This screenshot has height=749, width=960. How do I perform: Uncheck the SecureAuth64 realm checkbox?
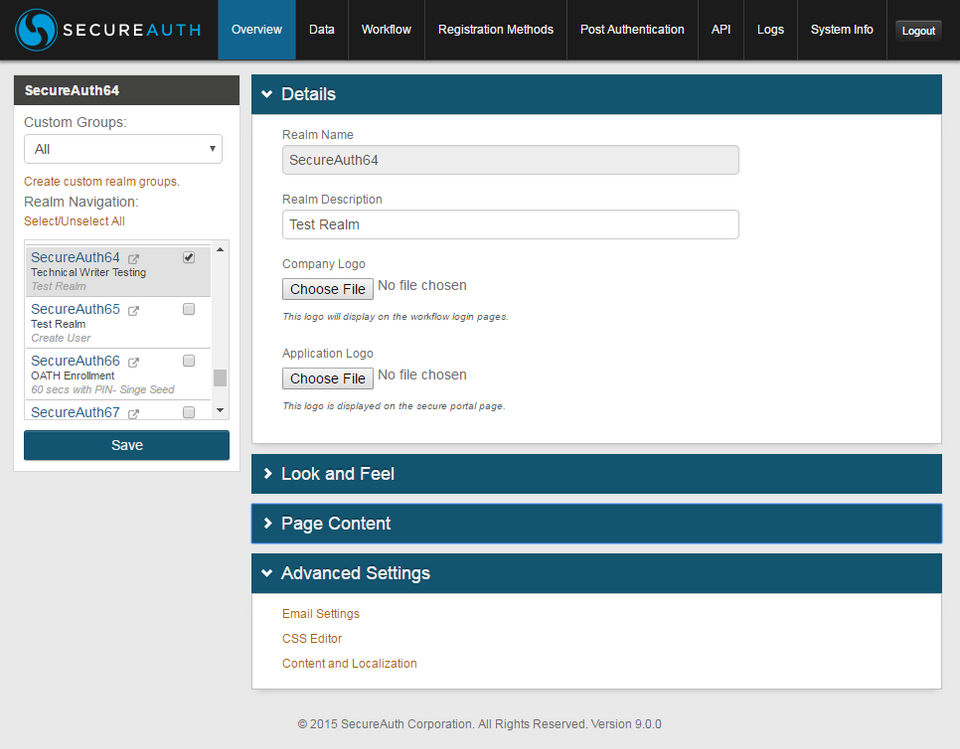(x=189, y=257)
